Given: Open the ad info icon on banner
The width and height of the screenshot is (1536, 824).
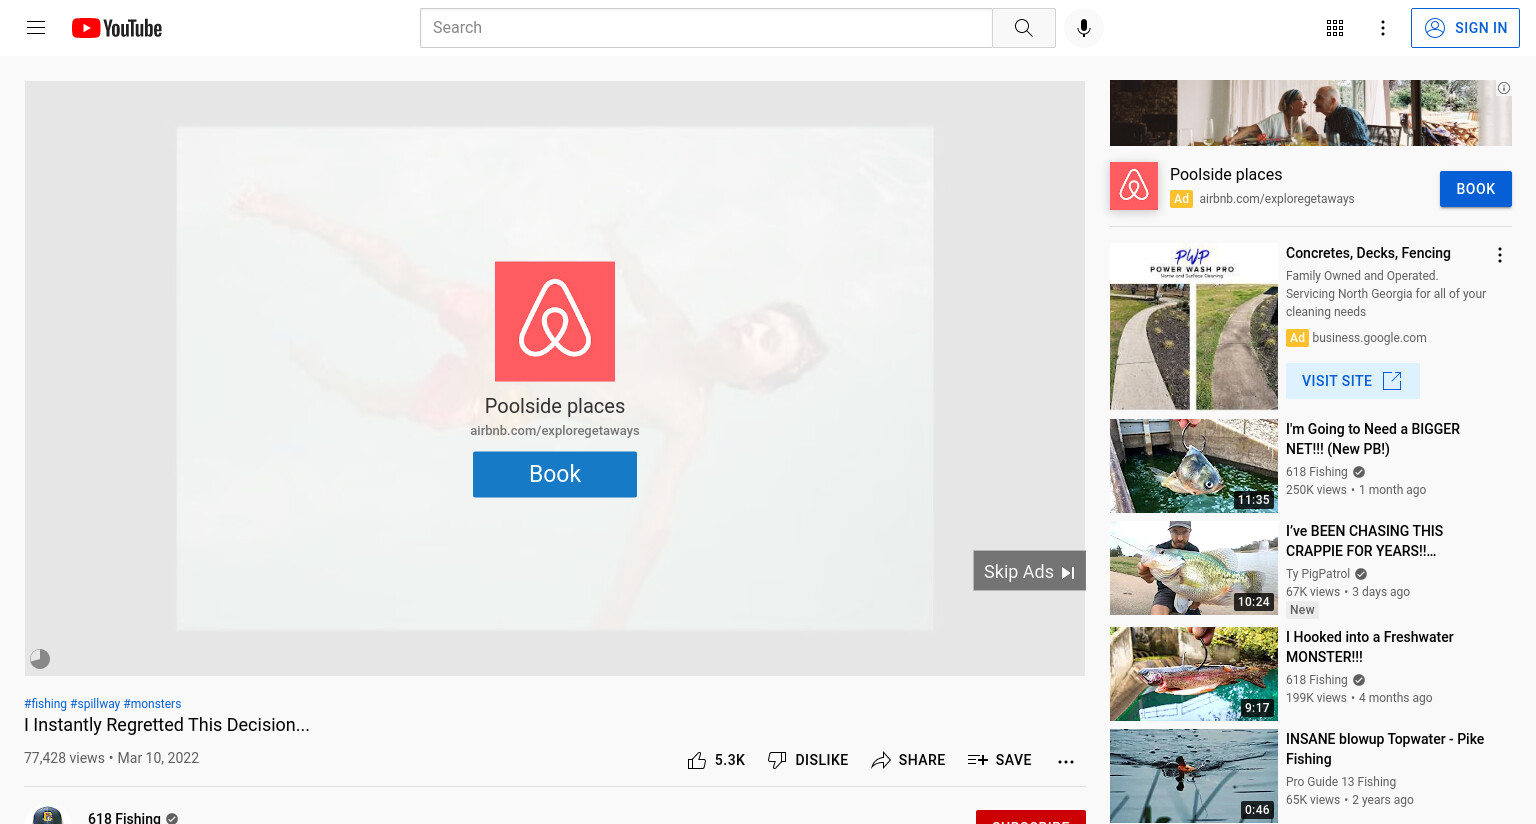Looking at the screenshot, I should coord(1504,89).
